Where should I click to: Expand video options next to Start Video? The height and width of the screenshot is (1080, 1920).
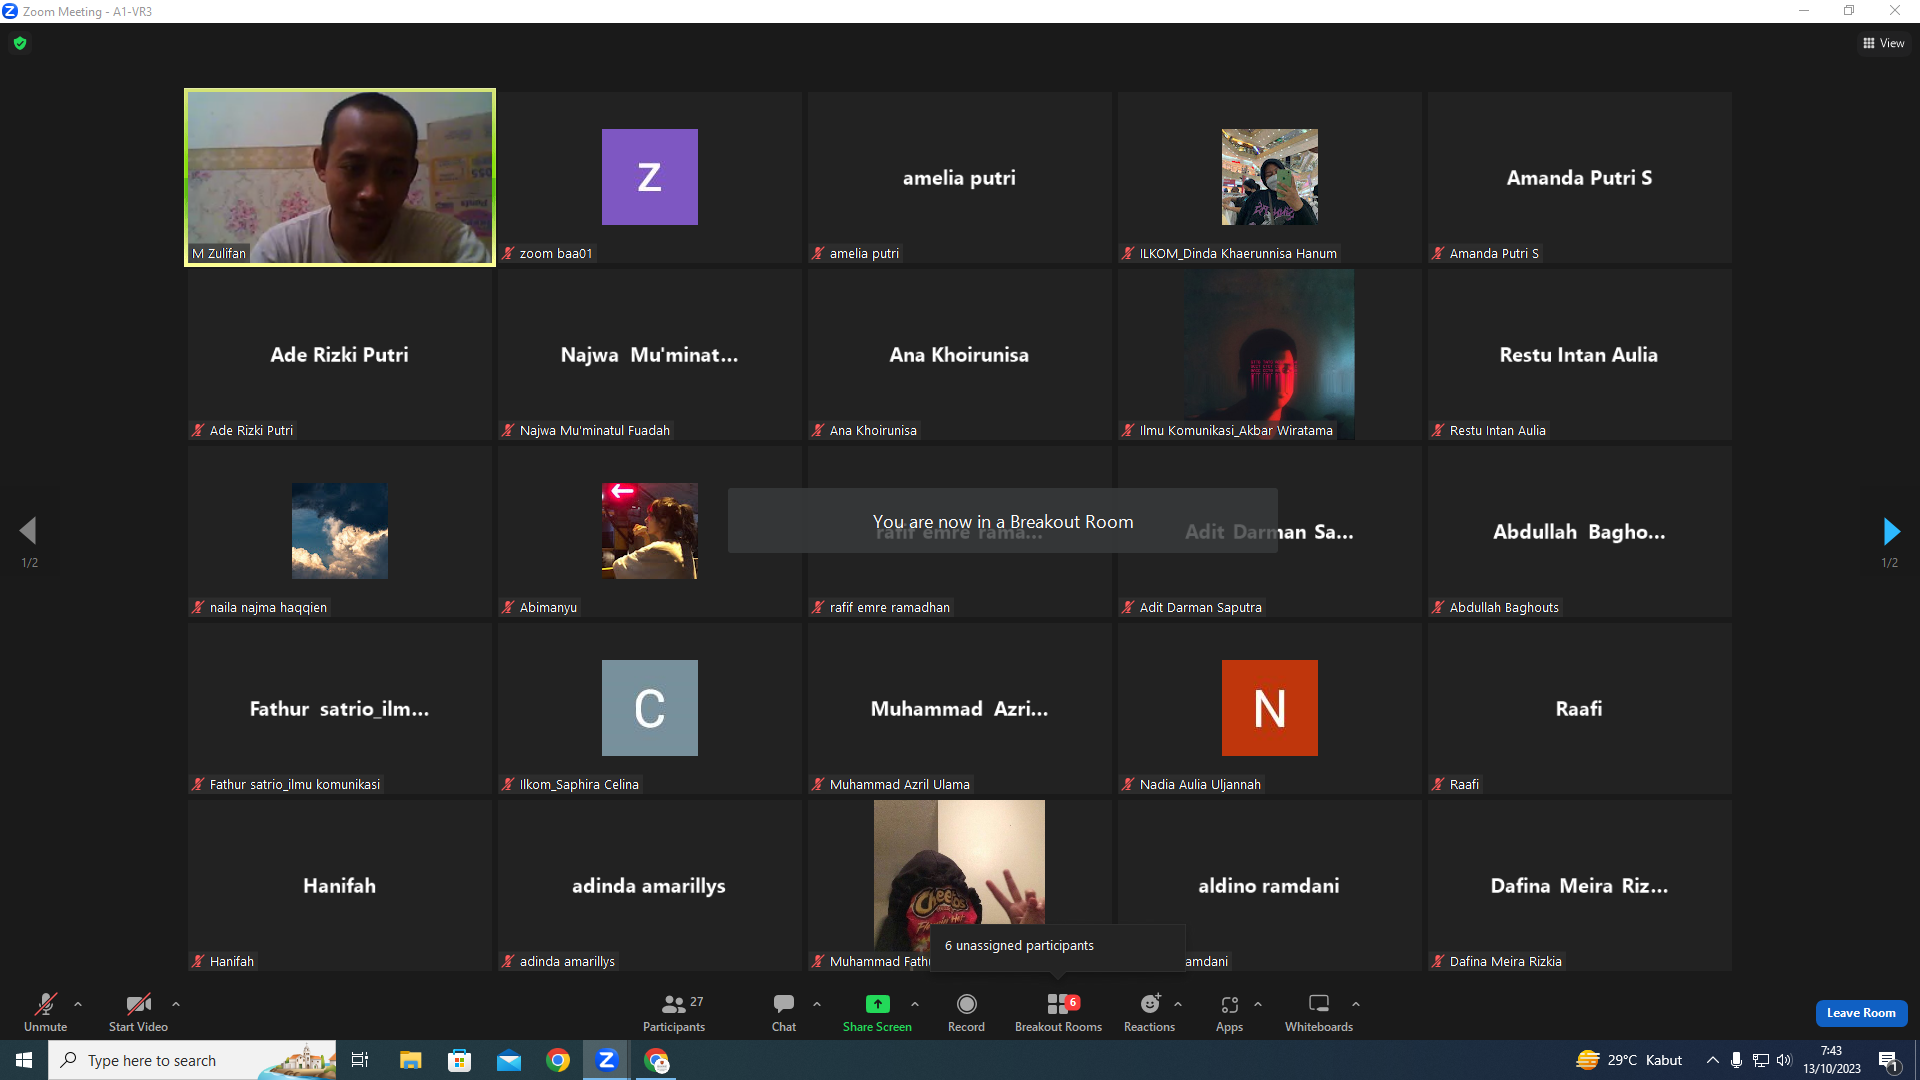pyautogui.click(x=176, y=1004)
